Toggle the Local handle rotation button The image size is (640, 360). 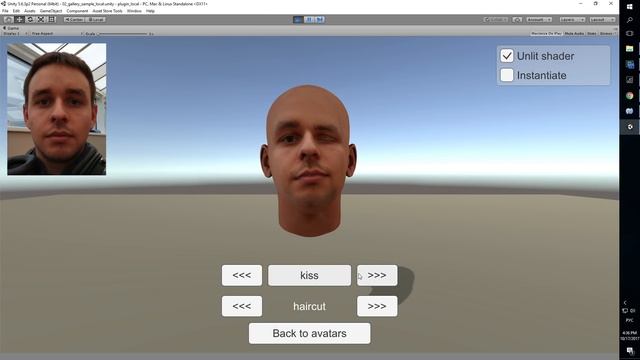(x=96, y=20)
